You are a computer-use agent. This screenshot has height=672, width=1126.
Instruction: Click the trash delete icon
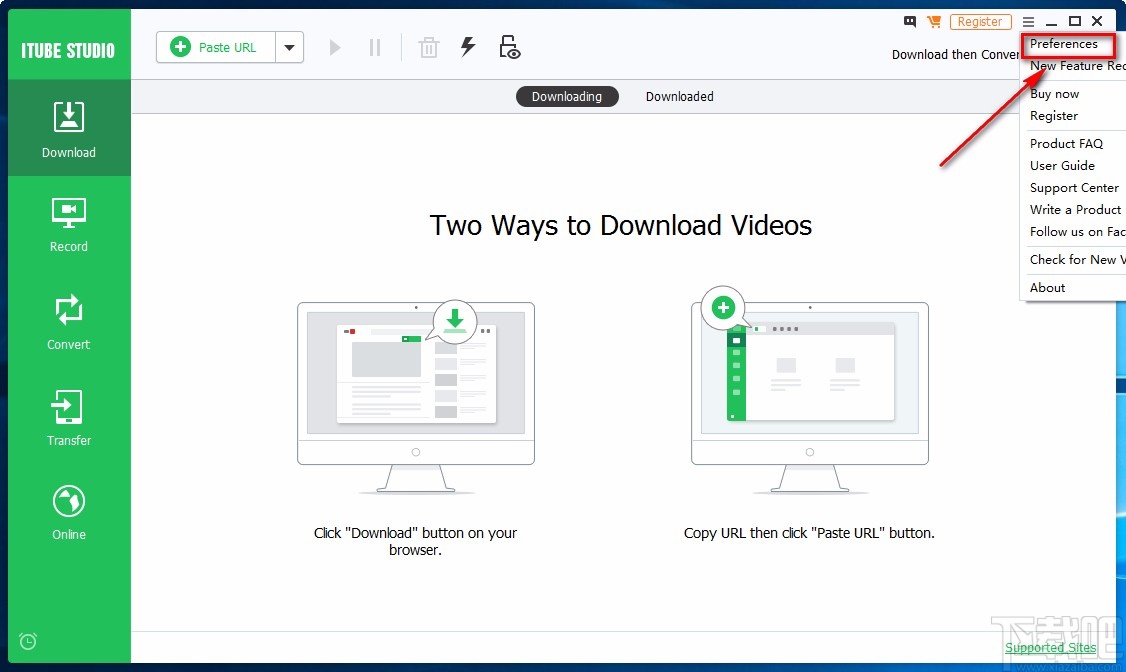click(428, 46)
